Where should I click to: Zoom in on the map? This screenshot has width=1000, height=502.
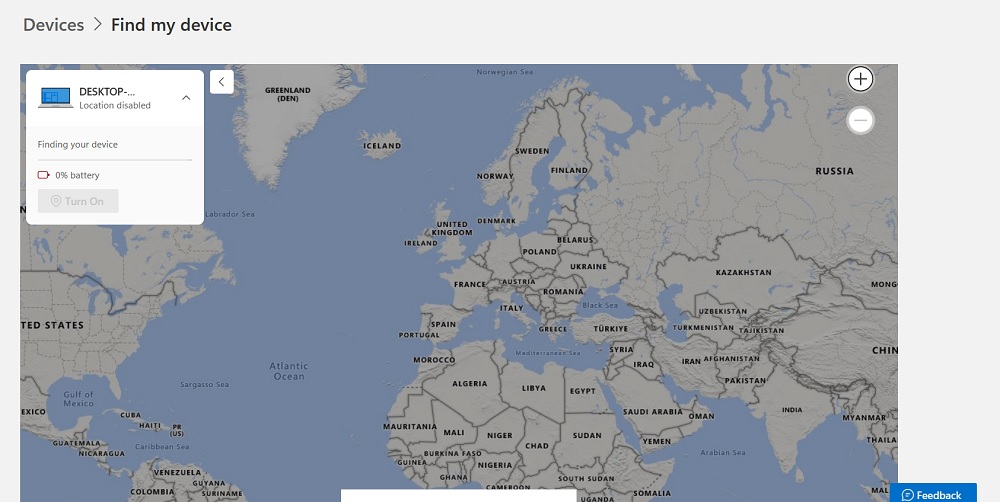(x=860, y=79)
